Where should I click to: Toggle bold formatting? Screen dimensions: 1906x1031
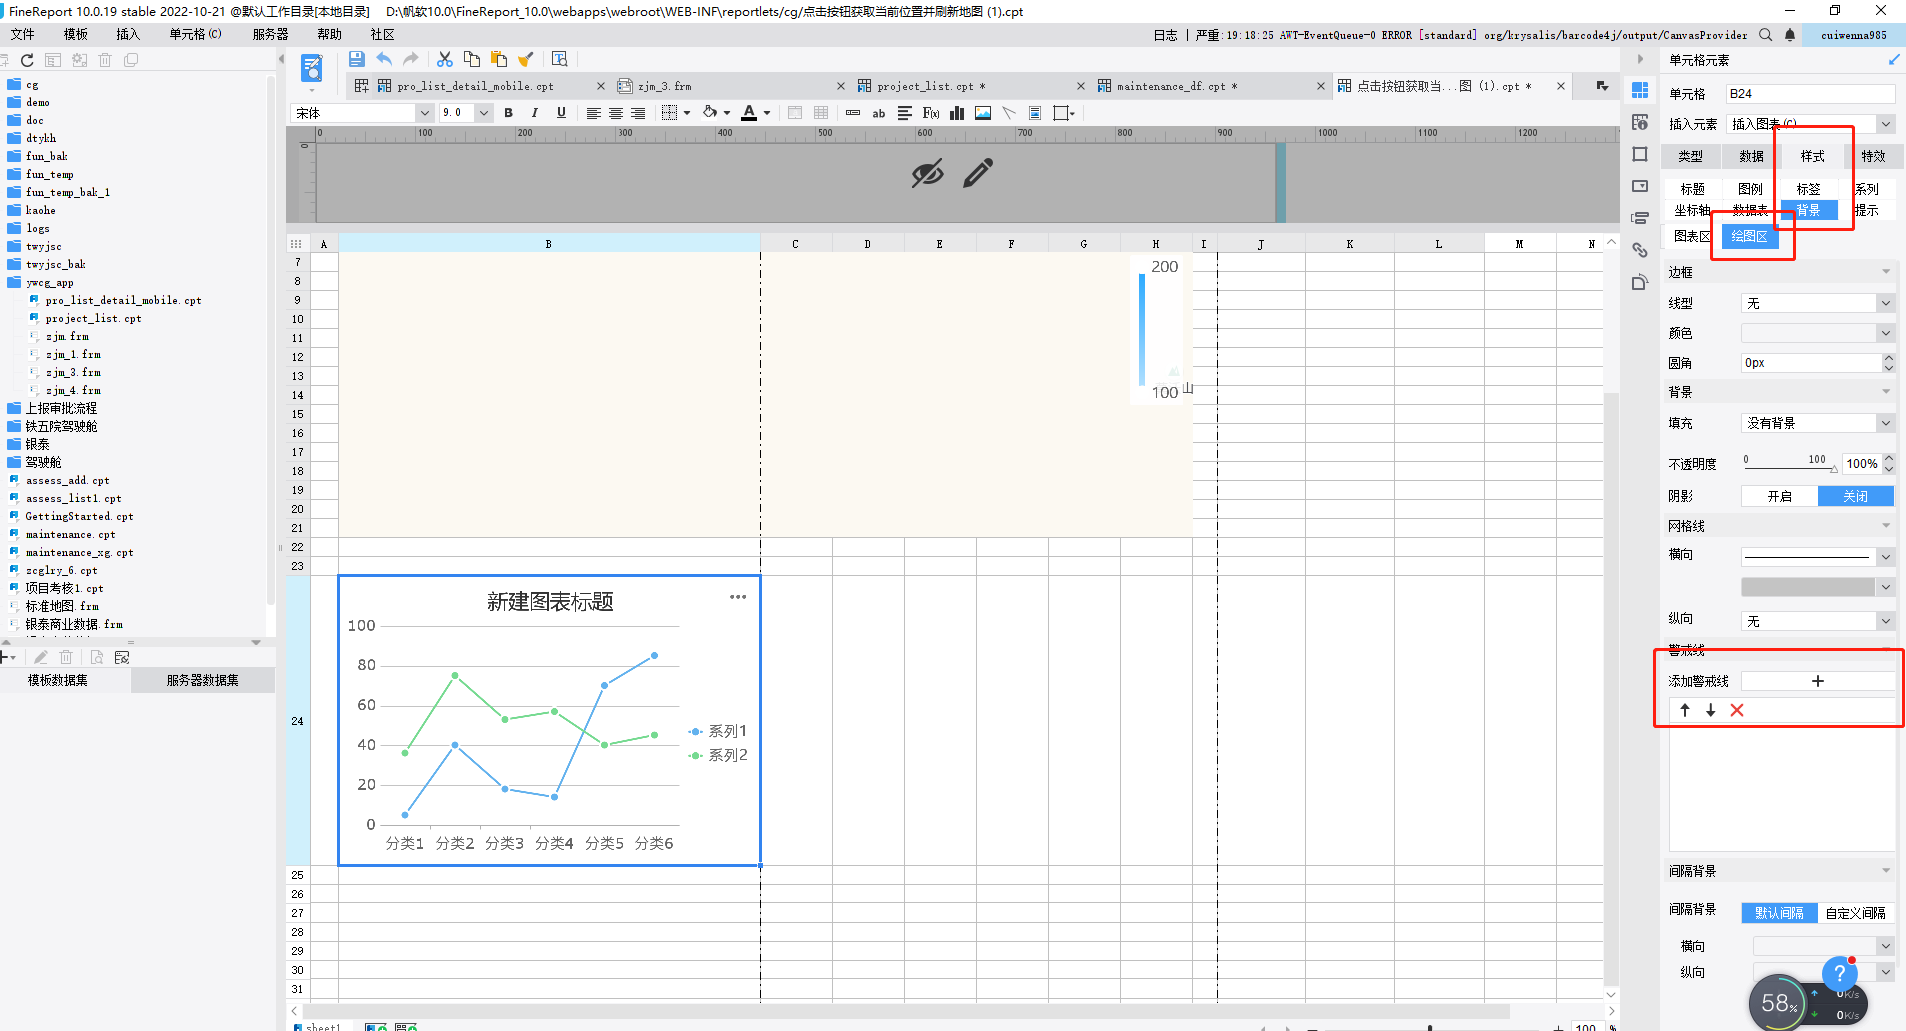coord(509,113)
